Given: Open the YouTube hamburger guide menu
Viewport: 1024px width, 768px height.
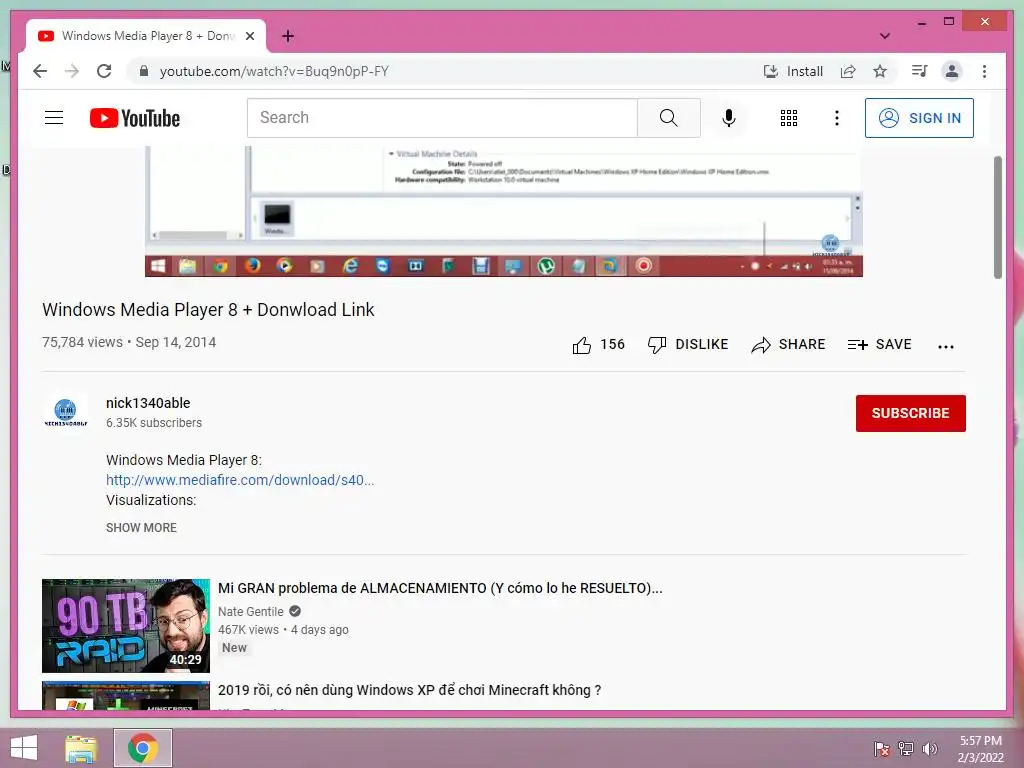Looking at the screenshot, I should pos(54,118).
